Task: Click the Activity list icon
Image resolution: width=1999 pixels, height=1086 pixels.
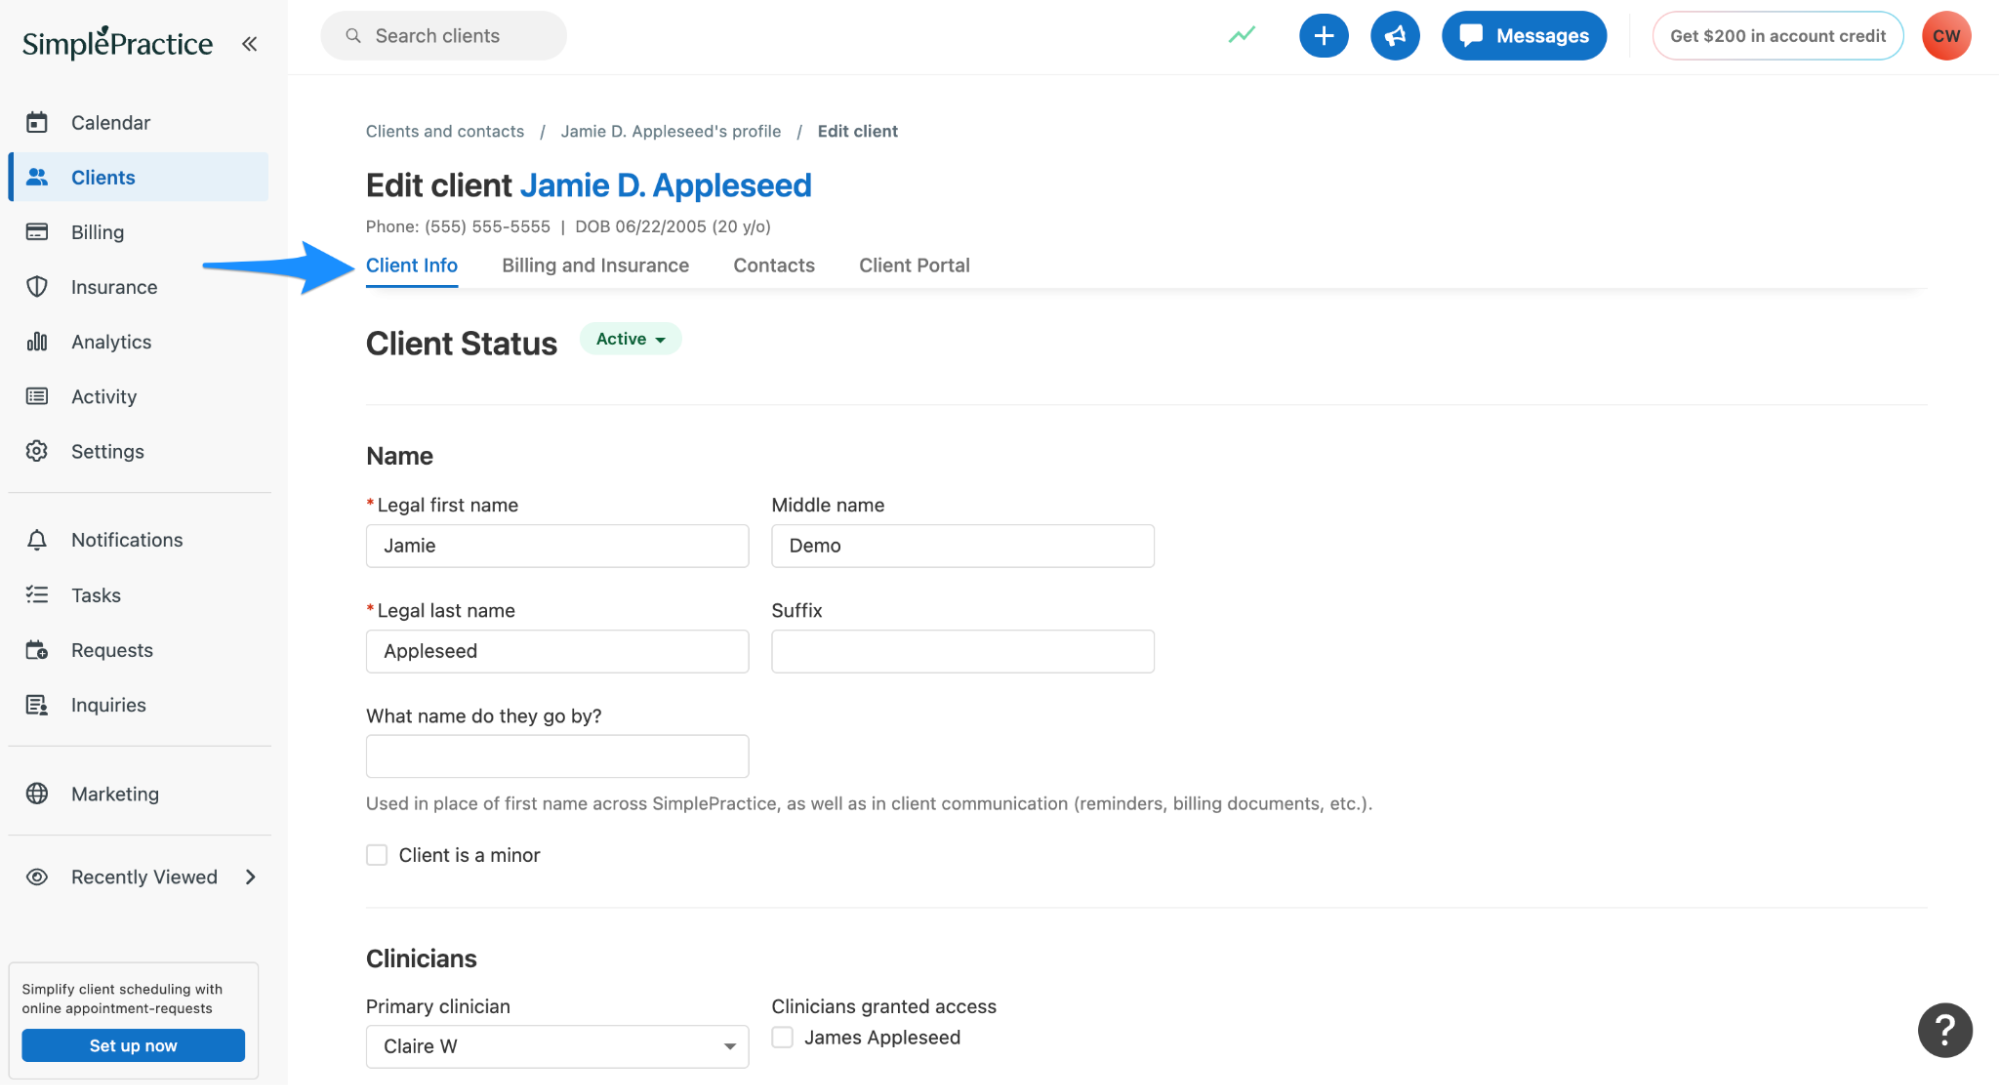Action: [37, 397]
